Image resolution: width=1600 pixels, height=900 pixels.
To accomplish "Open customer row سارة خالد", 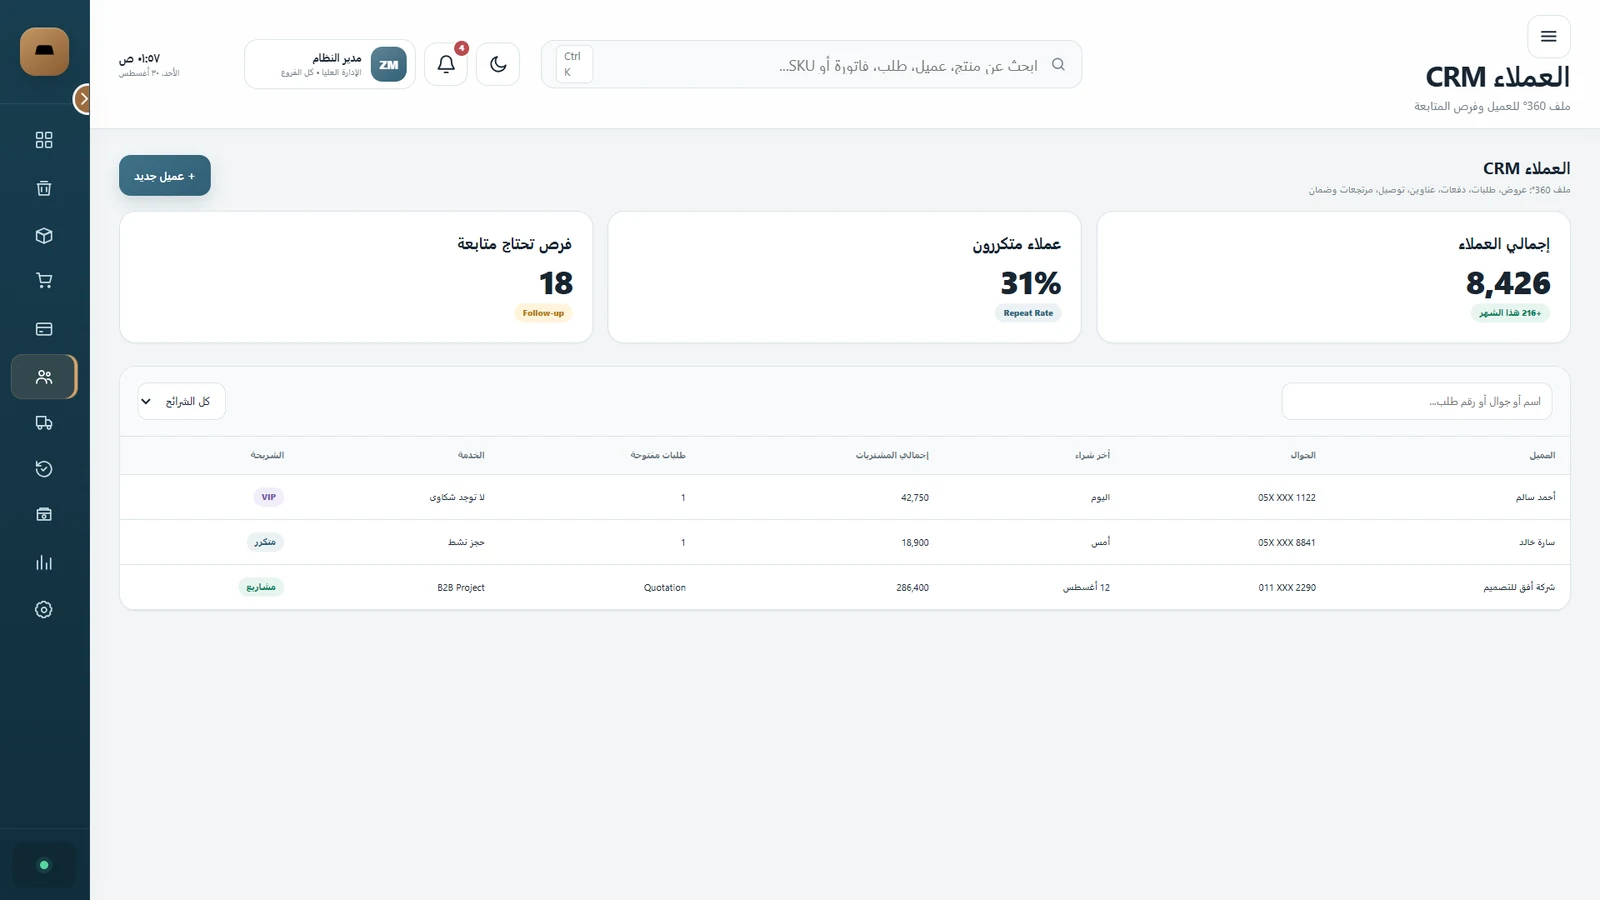I will 845,542.
